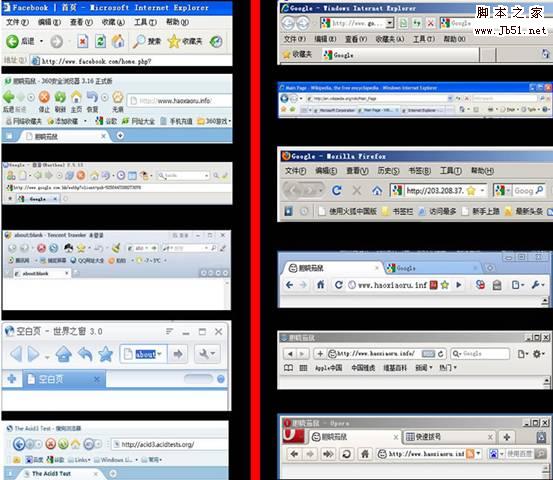553x480 pixels.
Task: Open forward arrow history dropdown in 世界之窗
Action: point(47,357)
